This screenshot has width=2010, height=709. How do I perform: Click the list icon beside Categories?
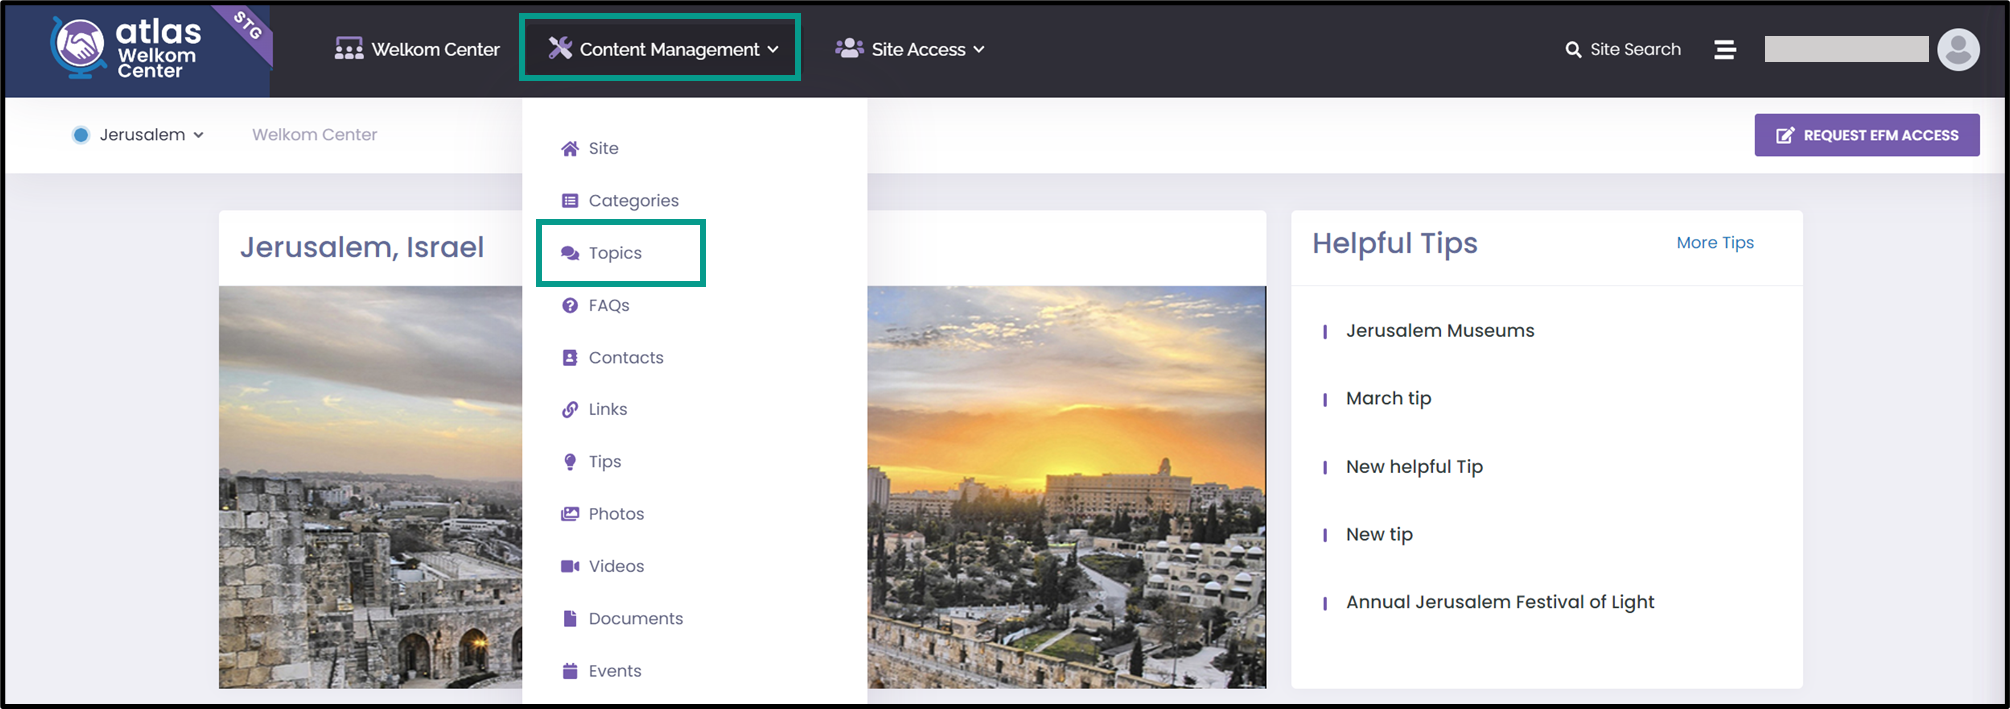pos(570,200)
